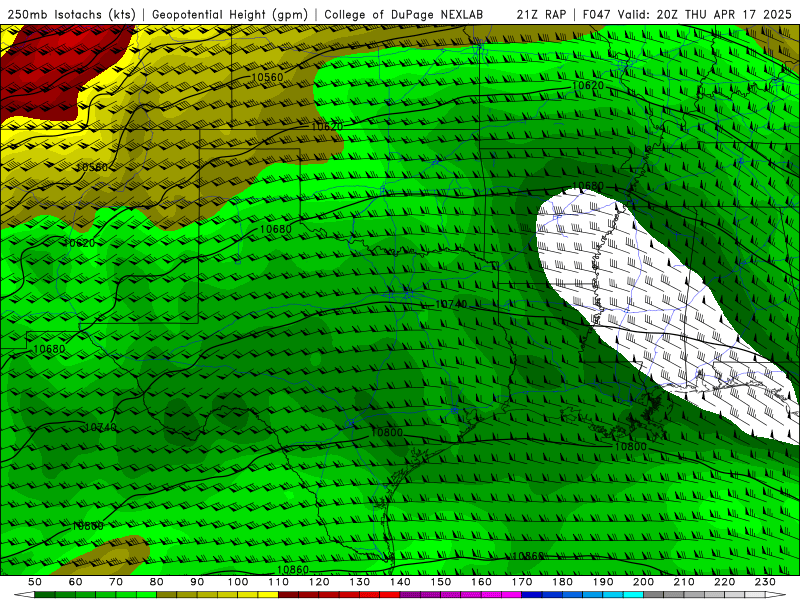Select the 150 value on the legend scale
The image size is (800, 600).
[x=441, y=582]
